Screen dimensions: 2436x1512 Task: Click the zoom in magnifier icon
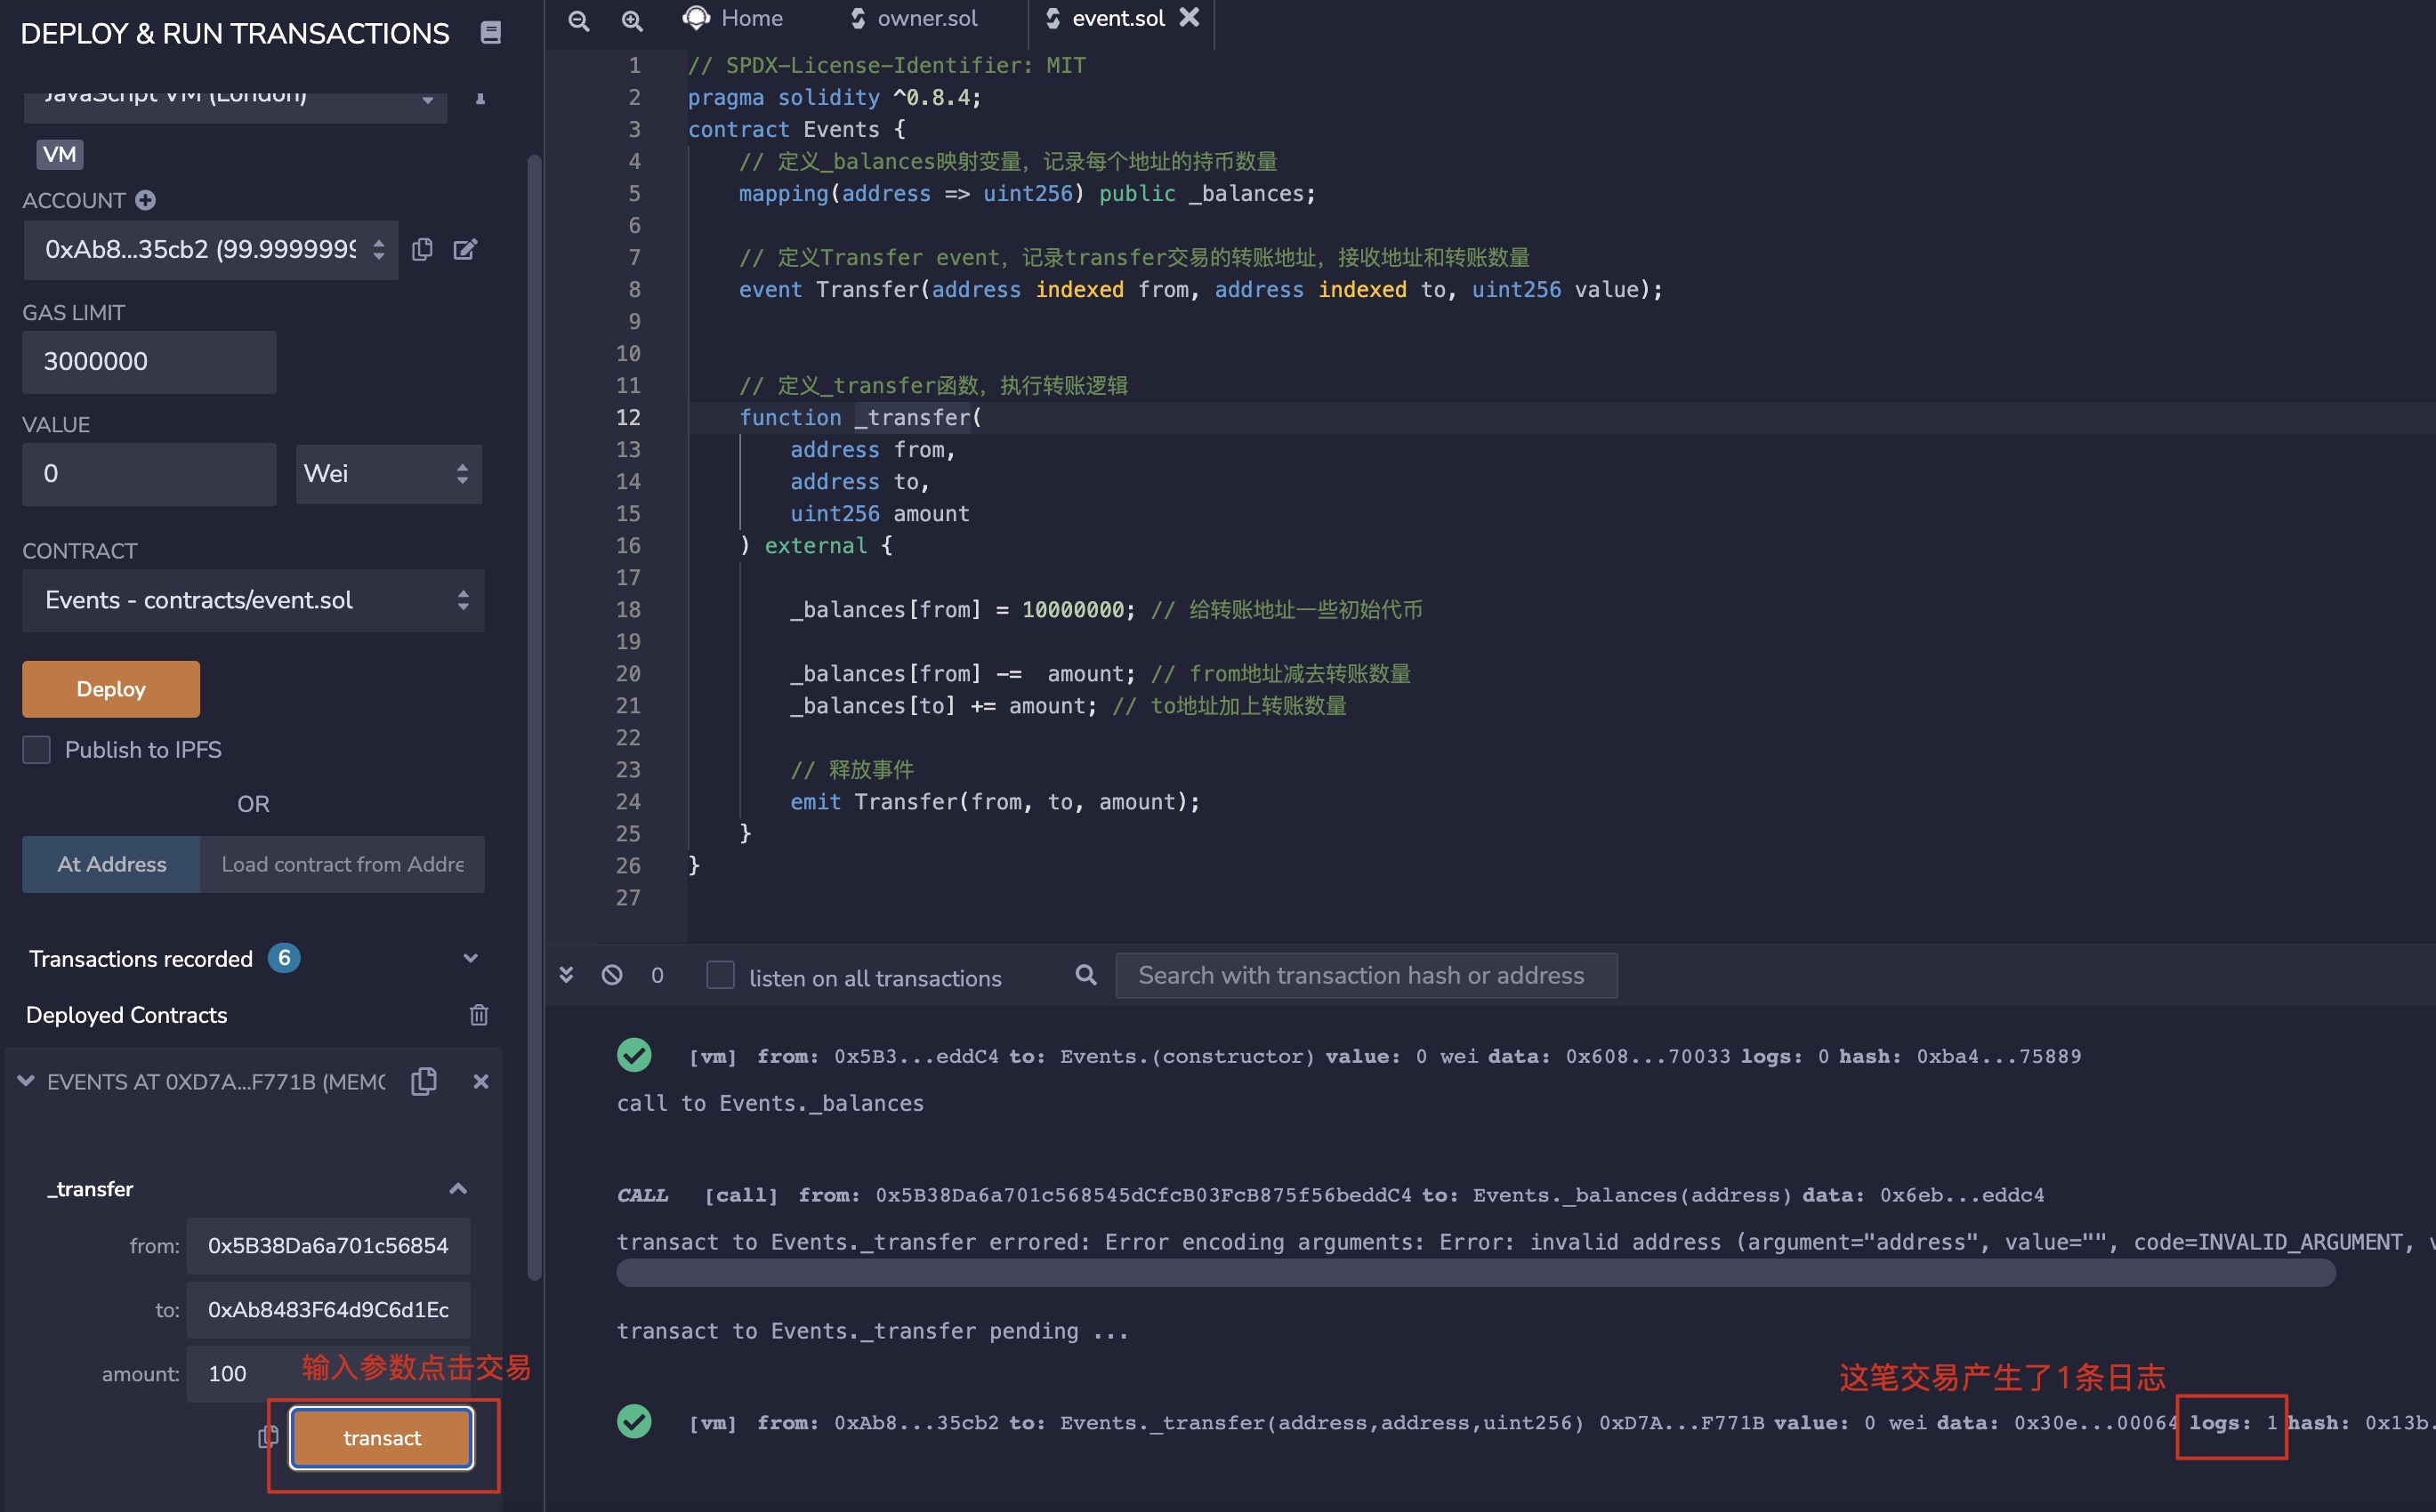pyautogui.click(x=631, y=20)
